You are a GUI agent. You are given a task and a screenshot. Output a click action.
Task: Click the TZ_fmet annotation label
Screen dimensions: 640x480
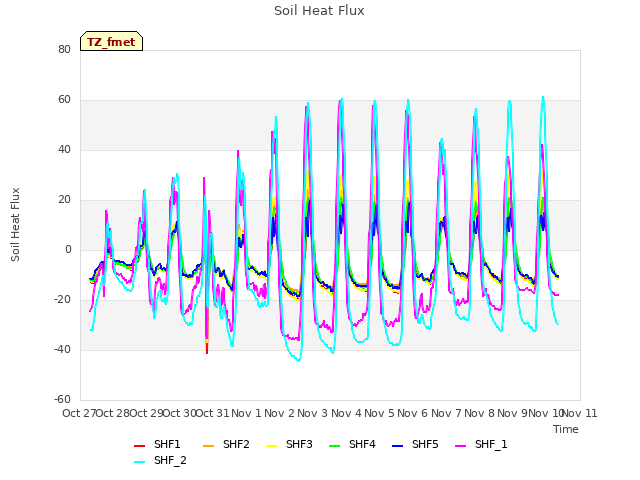pyautogui.click(x=111, y=41)
